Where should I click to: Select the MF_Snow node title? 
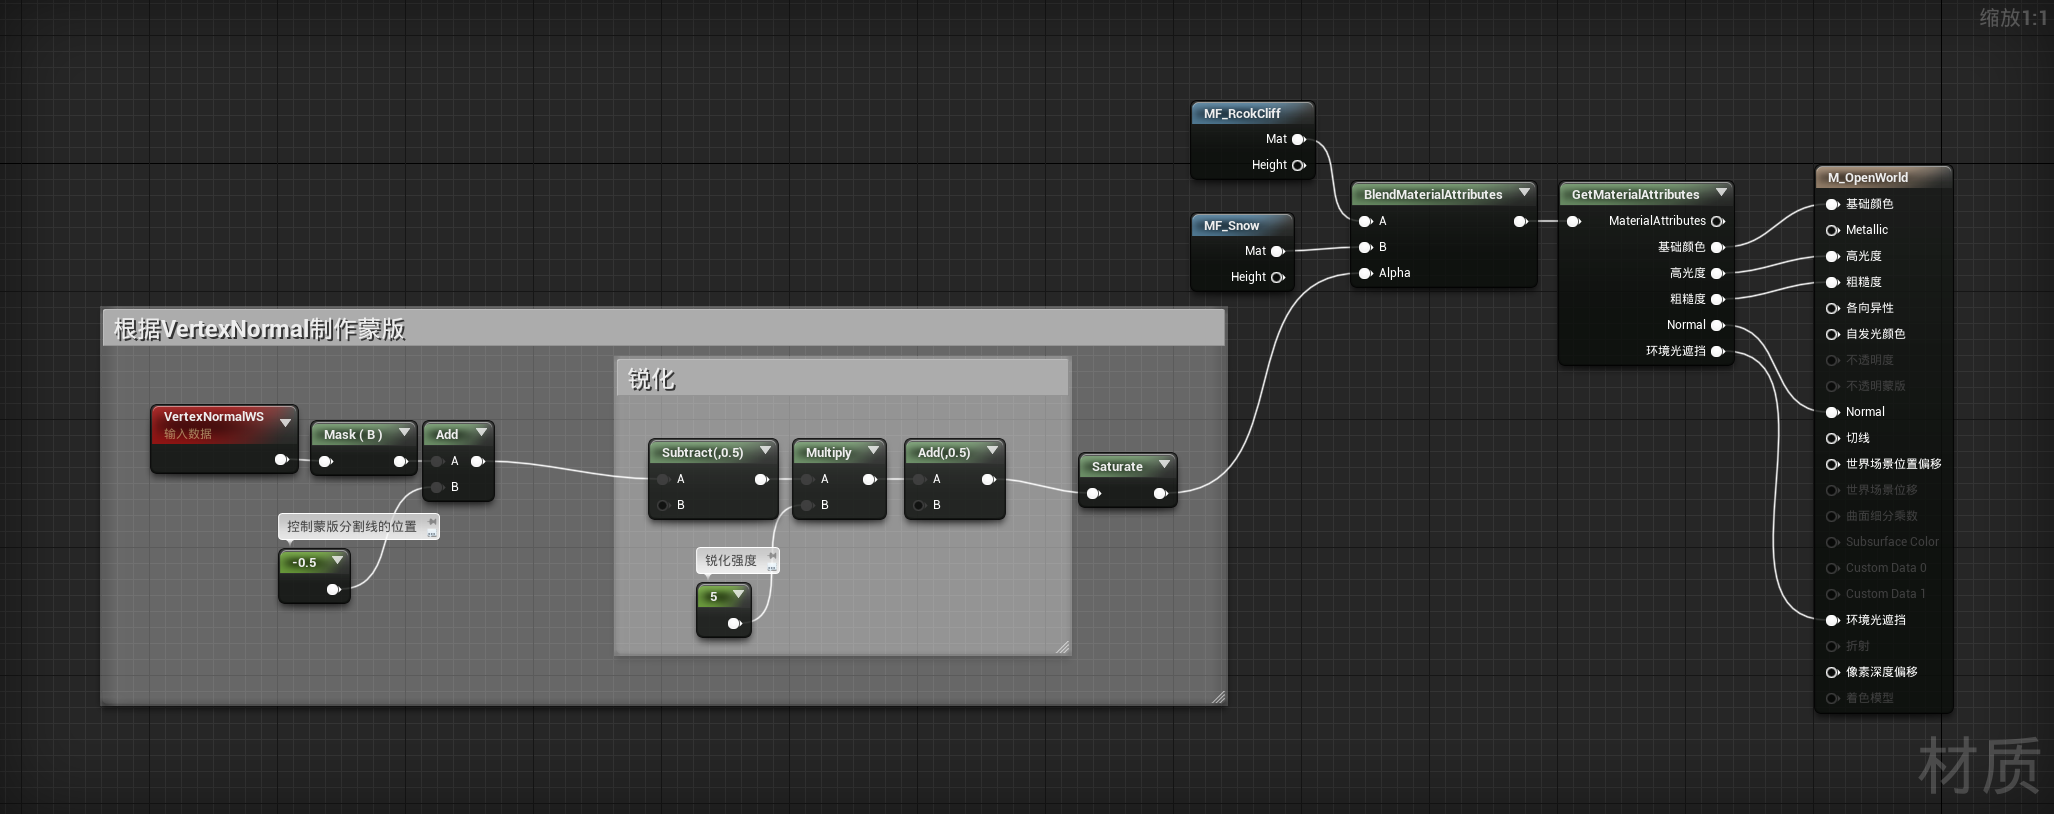click(1231, 226)
